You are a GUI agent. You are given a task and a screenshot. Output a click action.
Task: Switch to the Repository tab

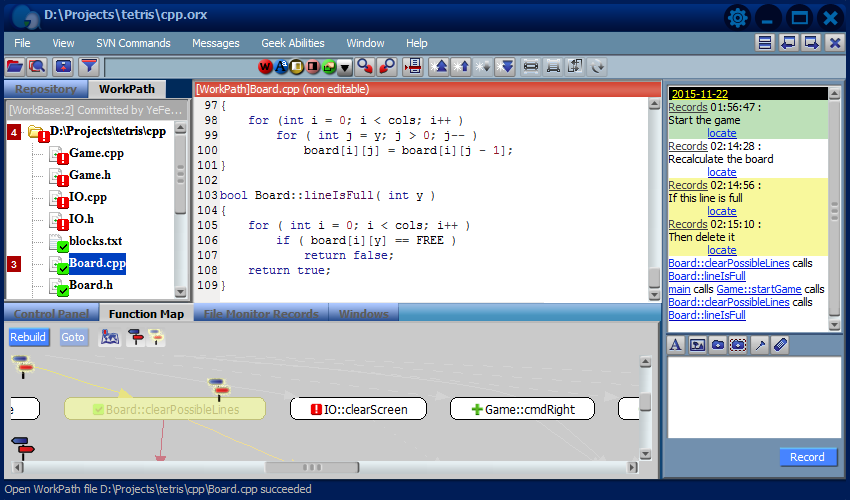(46, 89)
